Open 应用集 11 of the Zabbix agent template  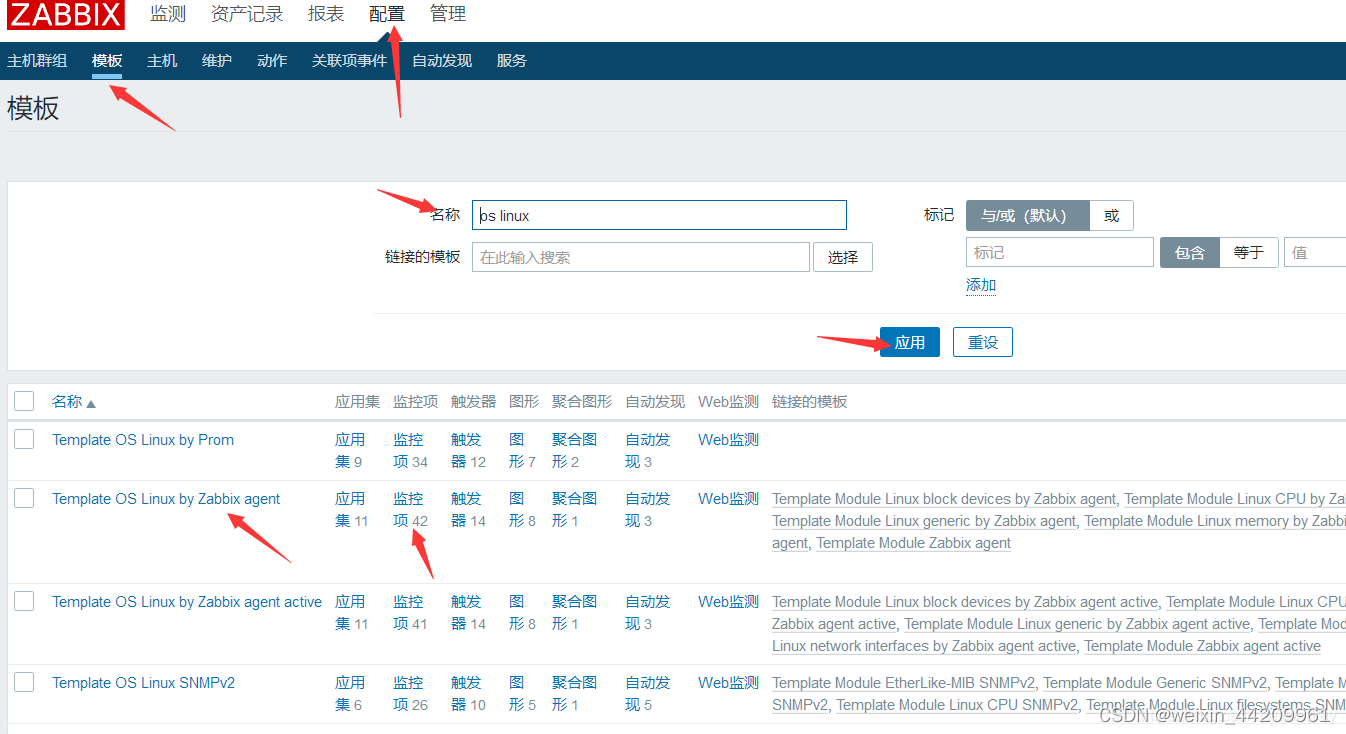click(x=350, y=510)
